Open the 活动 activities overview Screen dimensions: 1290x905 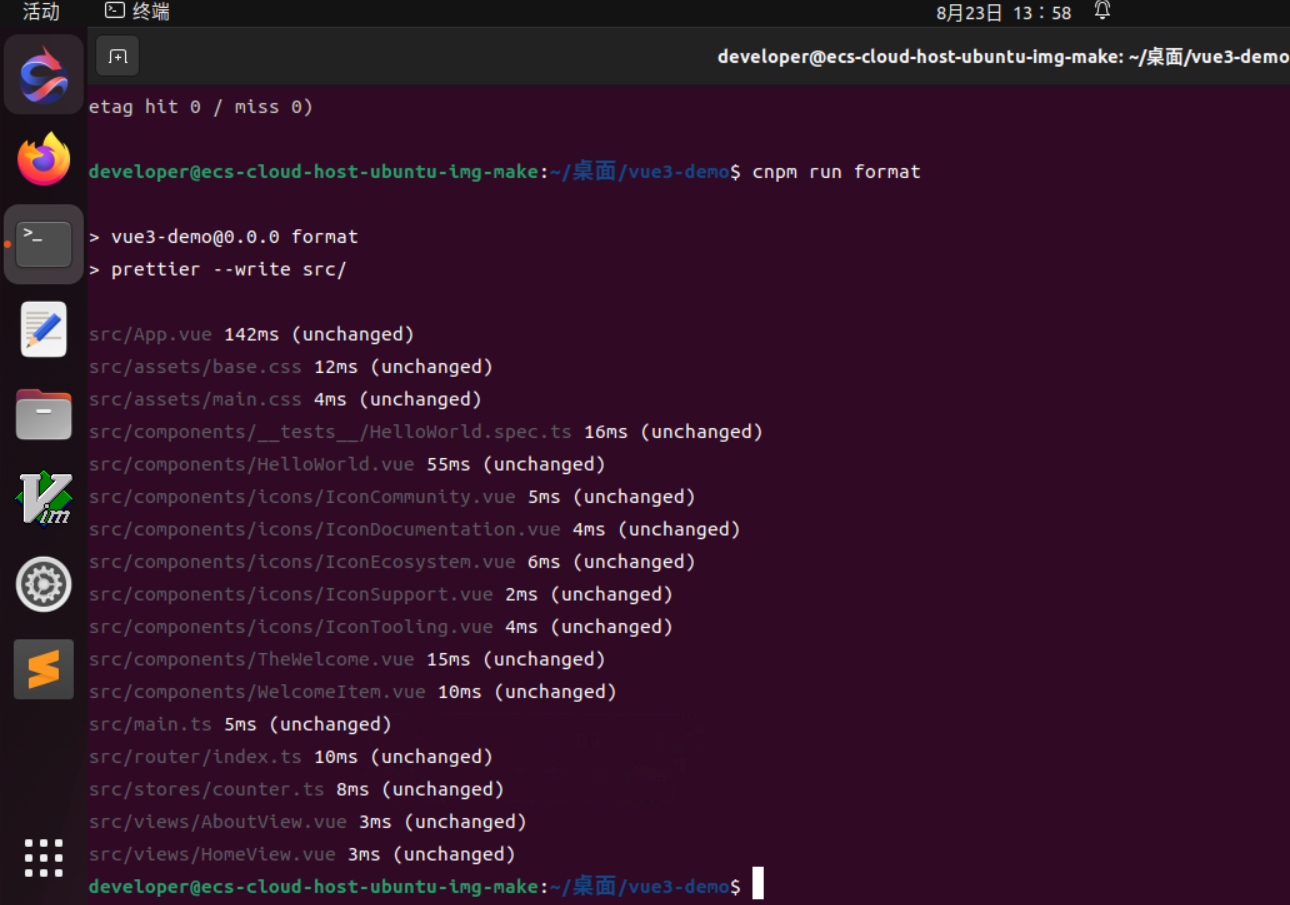coord(41,12)
